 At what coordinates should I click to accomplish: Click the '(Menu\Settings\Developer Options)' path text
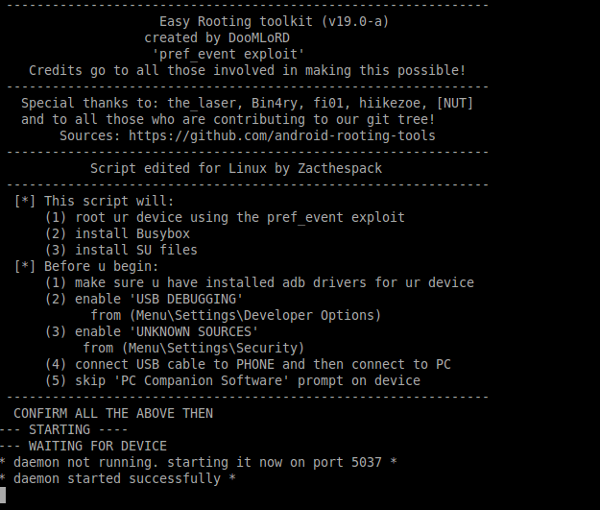[x=255, y=315]
